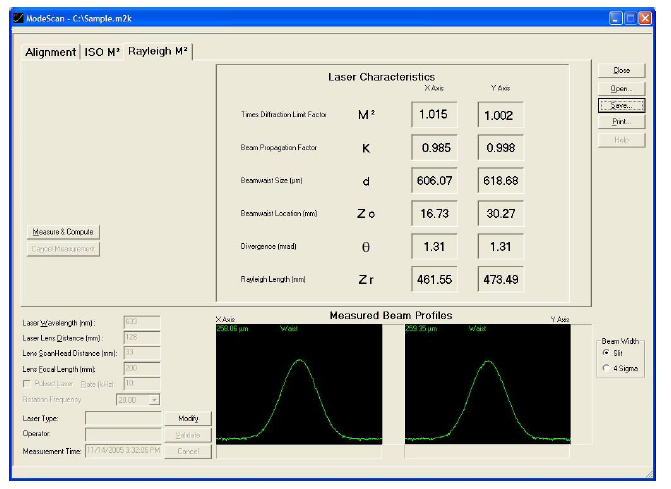
Task: Click the X Axis K value 0.985
Action: click(x=434, y=148)
